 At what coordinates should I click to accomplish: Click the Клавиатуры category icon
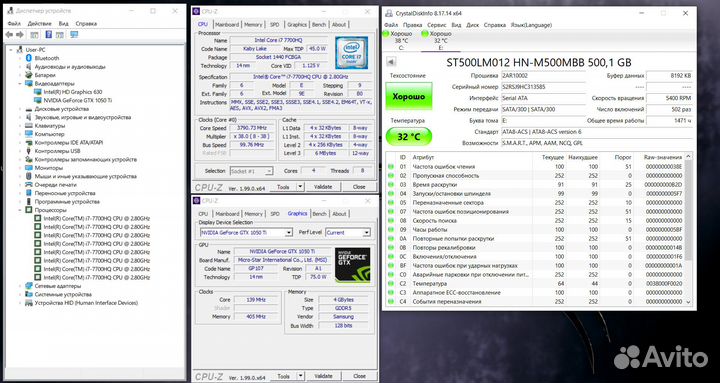(29, 125)
